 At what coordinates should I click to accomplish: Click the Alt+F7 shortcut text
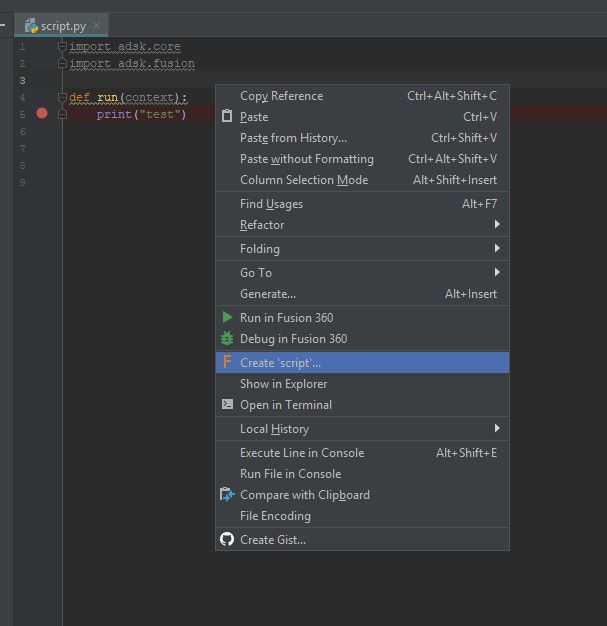click(x=479, y=204)
